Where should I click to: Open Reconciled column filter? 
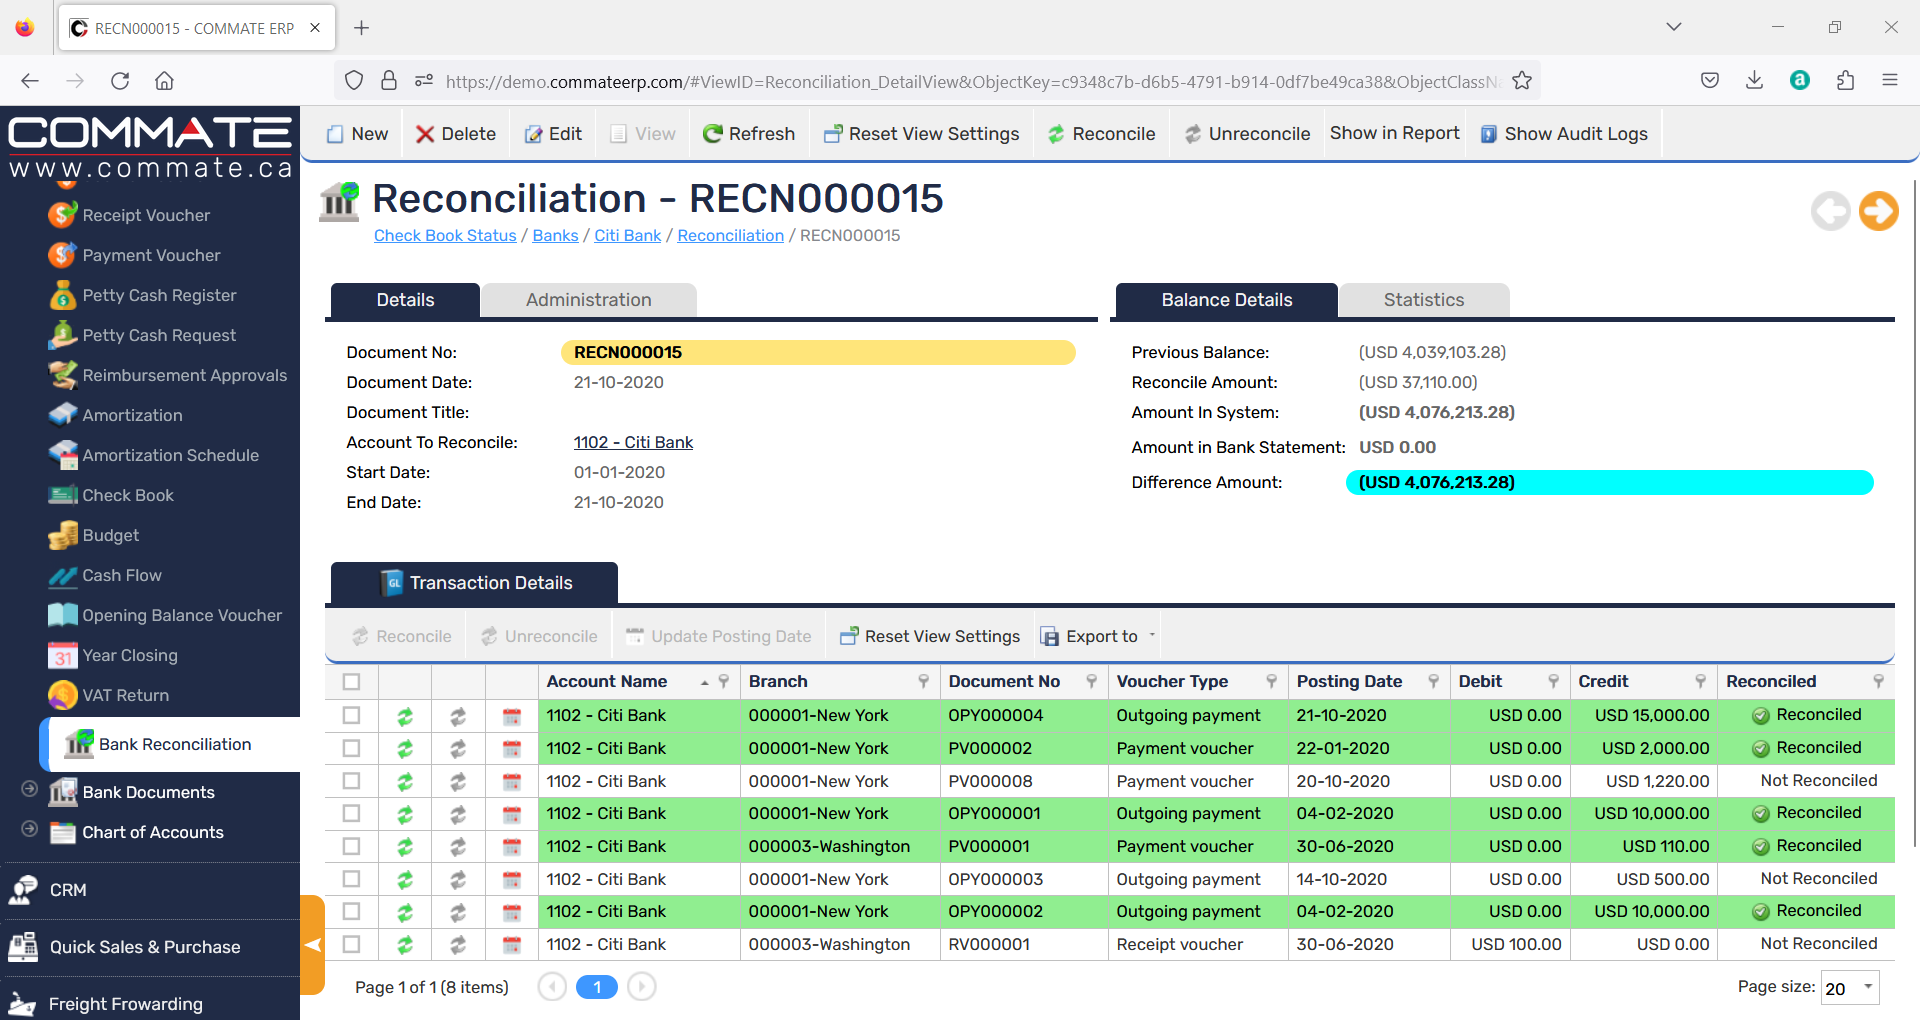click(x=1879, y=682)
